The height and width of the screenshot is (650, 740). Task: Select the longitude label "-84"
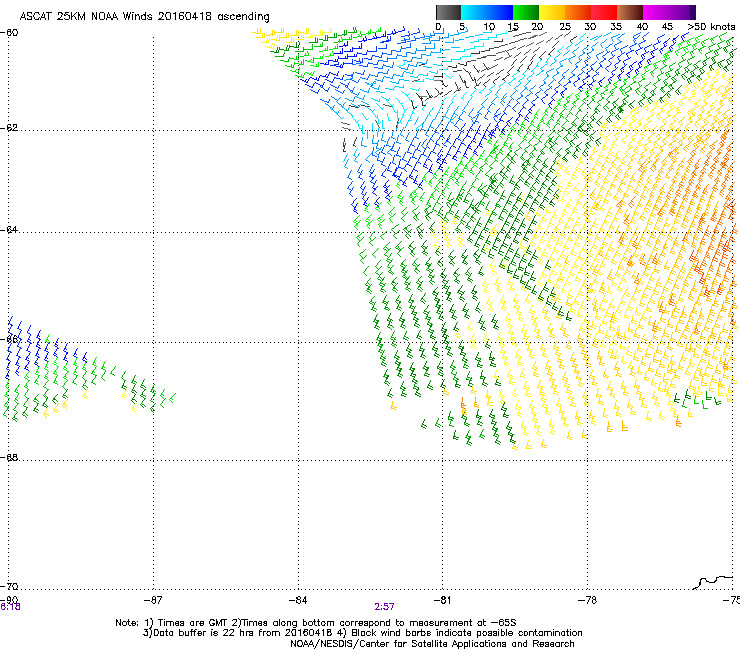298,600
